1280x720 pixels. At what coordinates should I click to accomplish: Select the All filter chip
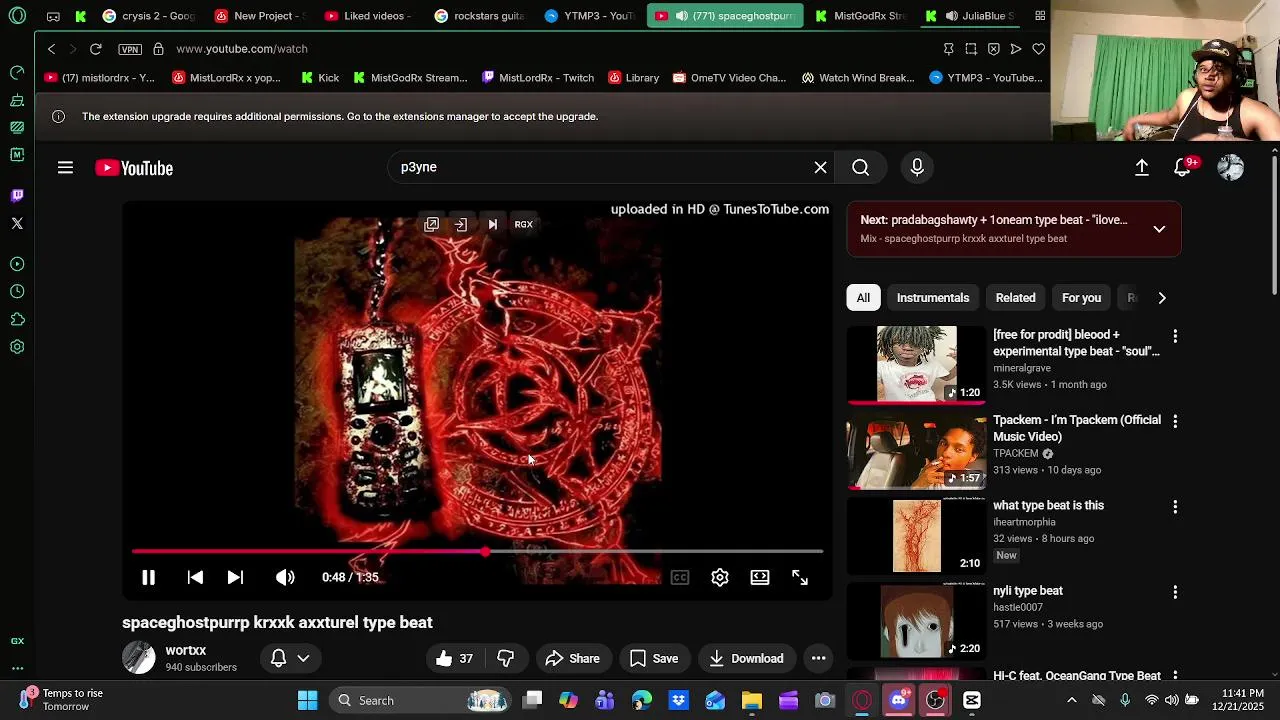863,297
